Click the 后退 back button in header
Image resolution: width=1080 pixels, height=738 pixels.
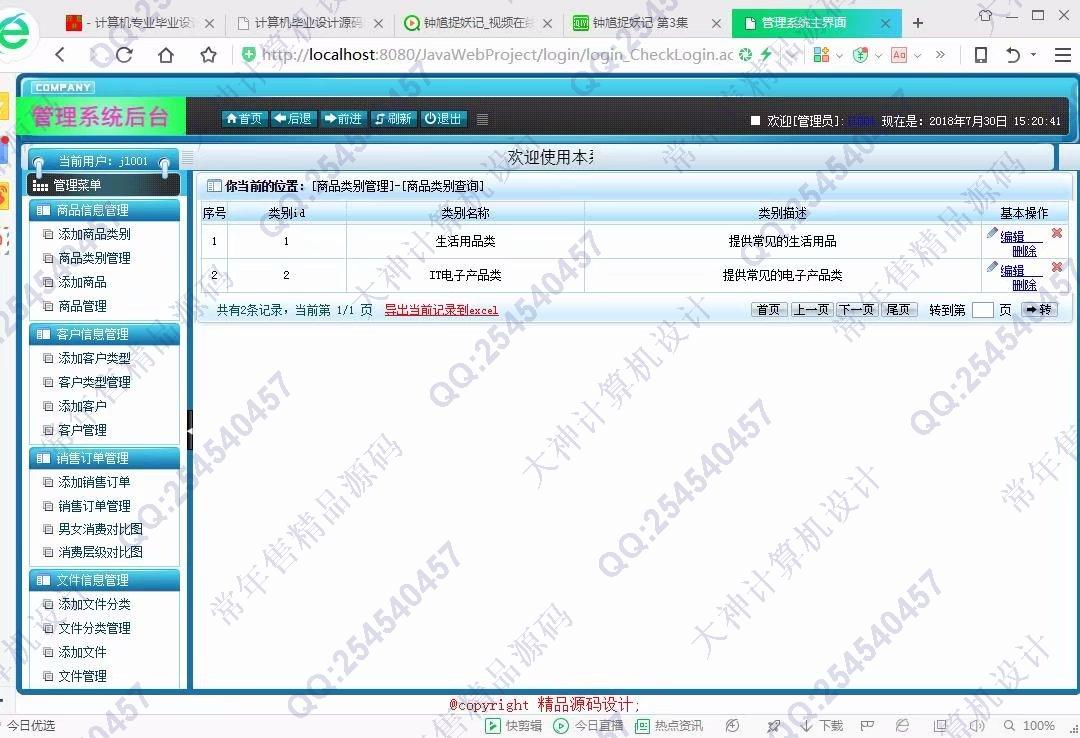point(293,119)
